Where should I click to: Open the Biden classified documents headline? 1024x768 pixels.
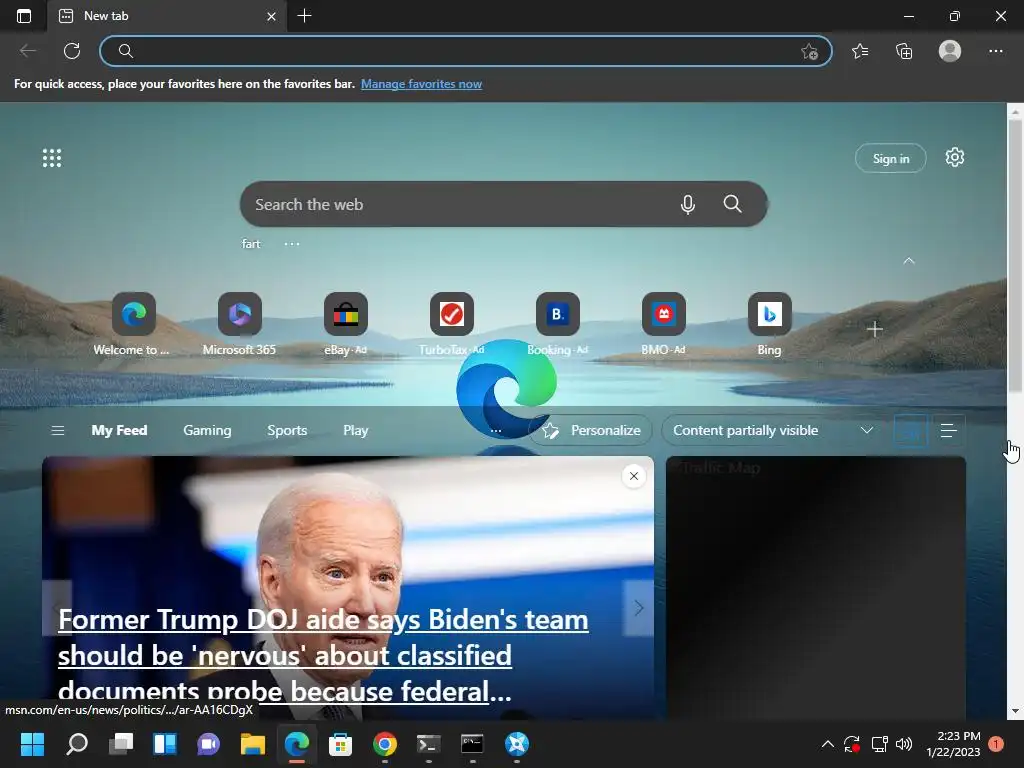point(323,655)
